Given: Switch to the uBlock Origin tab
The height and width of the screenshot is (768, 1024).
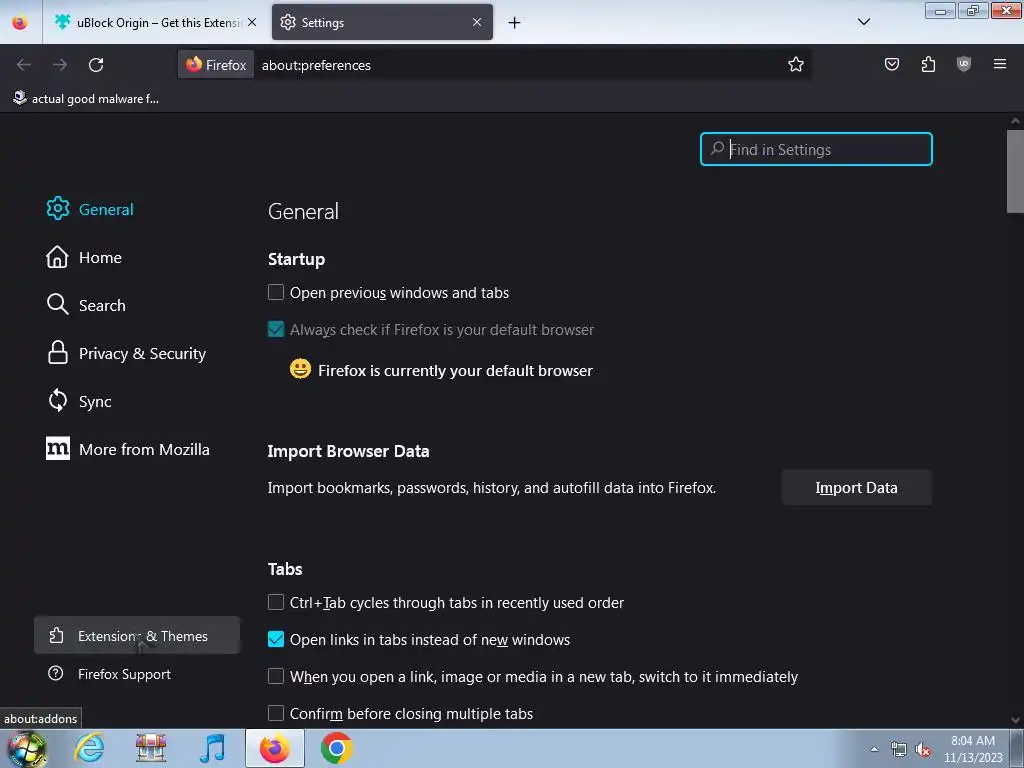Looking at the screenshot, I should pyautogui.click(x=155, y=22).
